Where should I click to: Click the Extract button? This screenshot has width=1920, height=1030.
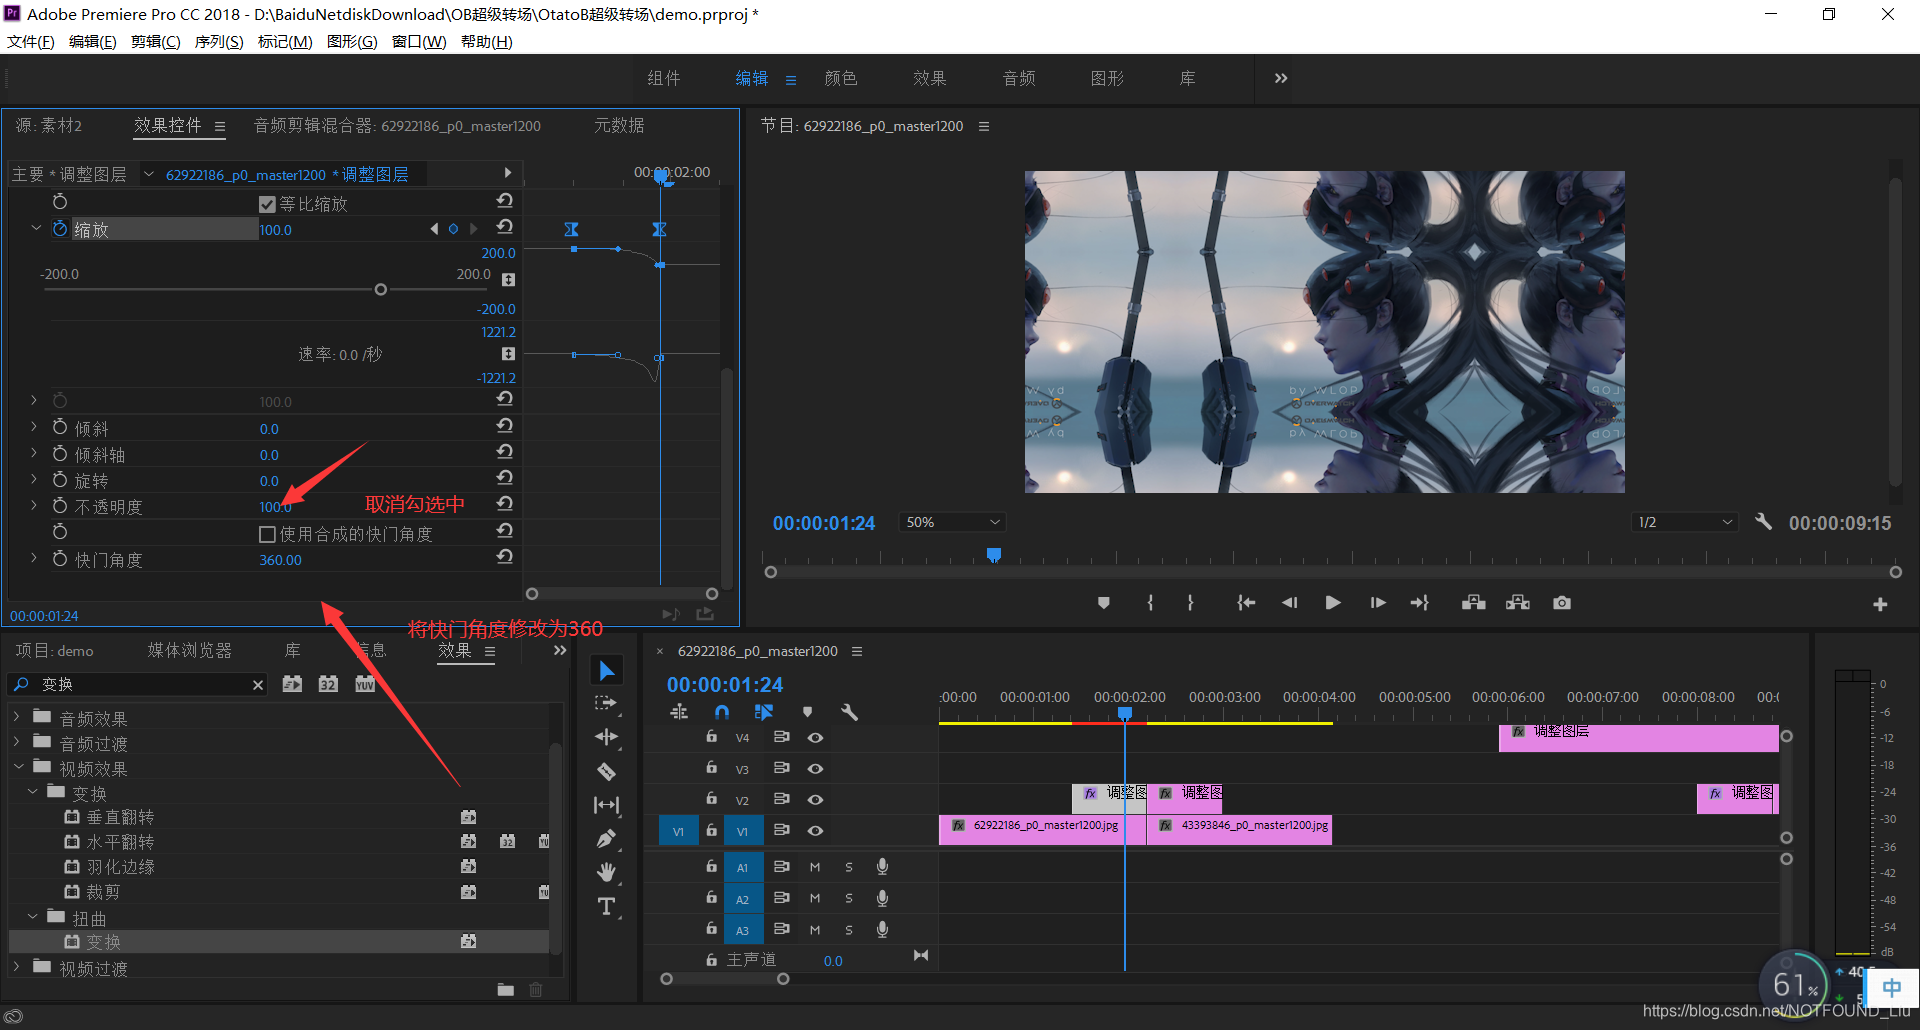point(1518,603)
